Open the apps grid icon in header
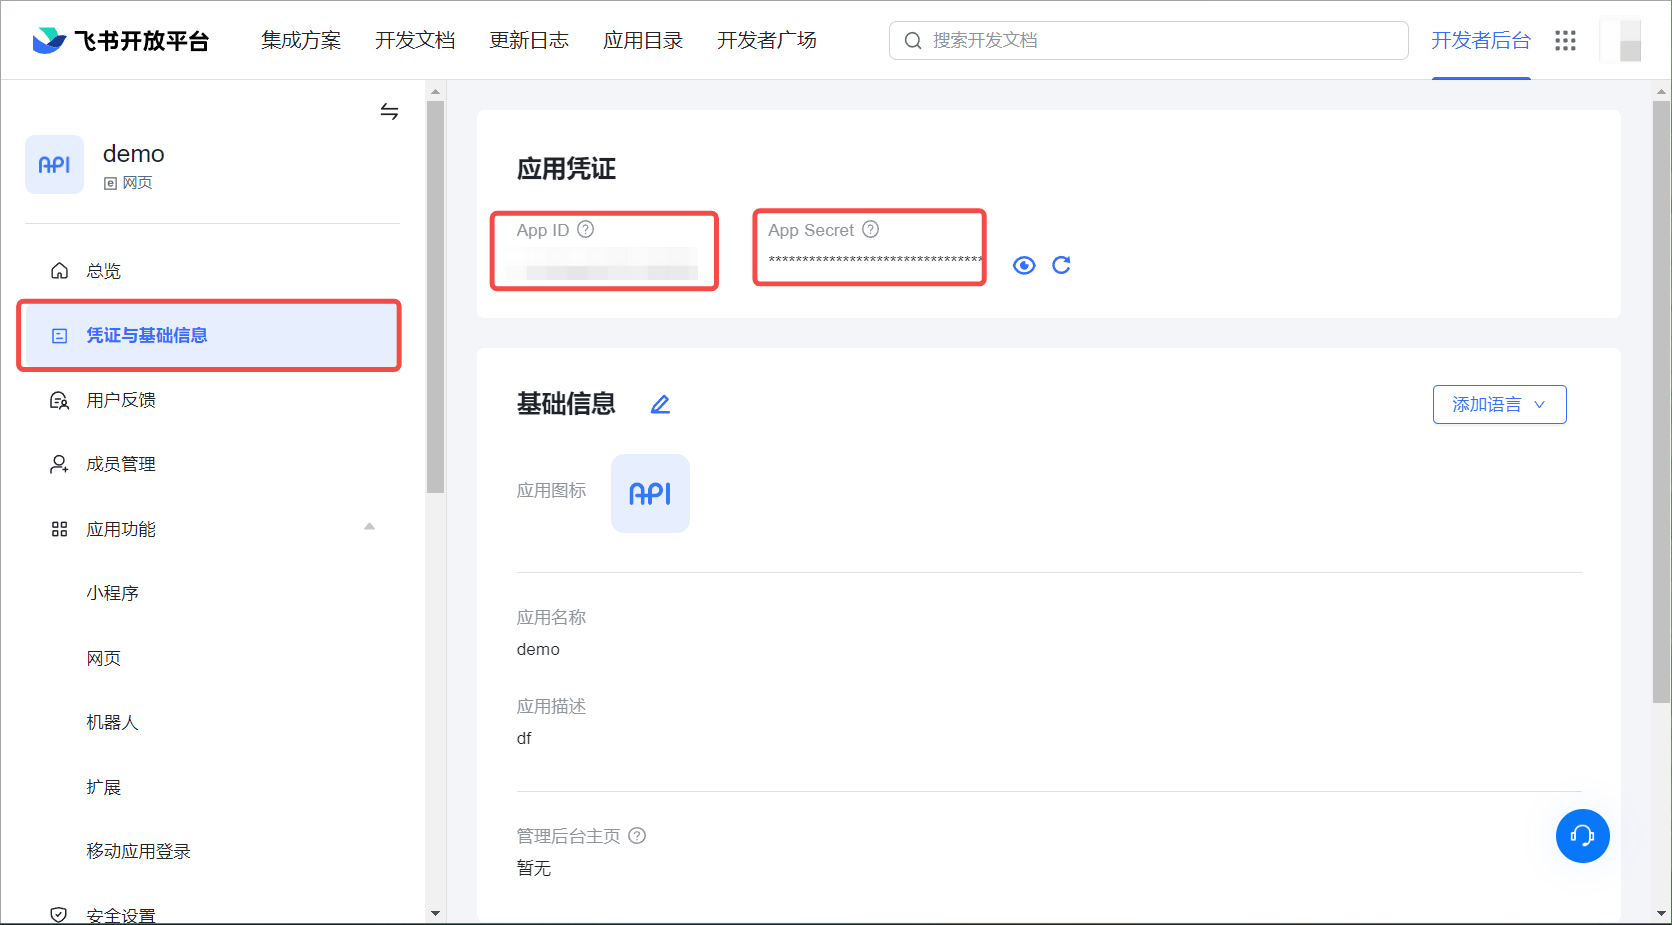The height and width of the screenshot is (925, 1672). (1565, 41)
